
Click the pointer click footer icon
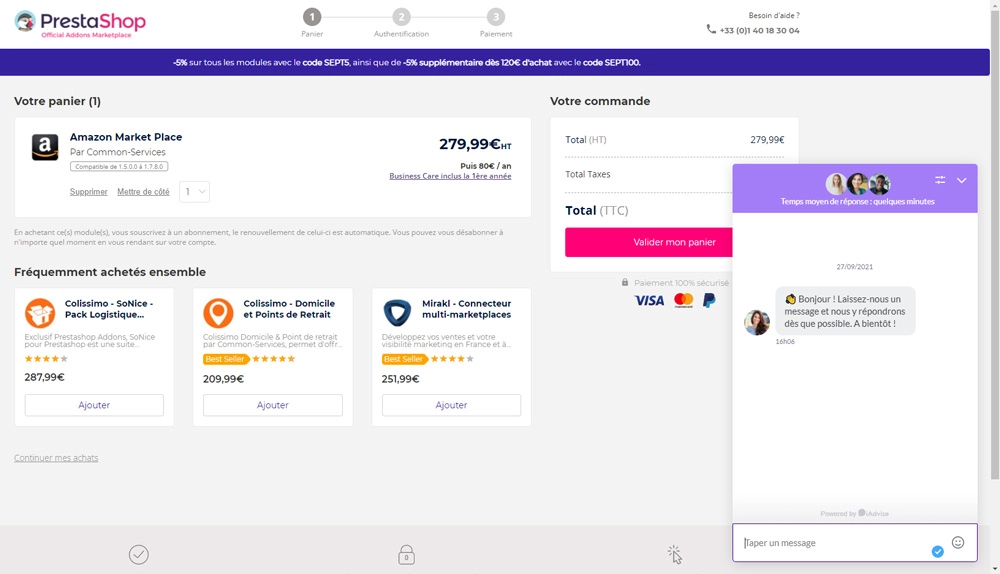(x=675, y=554)
